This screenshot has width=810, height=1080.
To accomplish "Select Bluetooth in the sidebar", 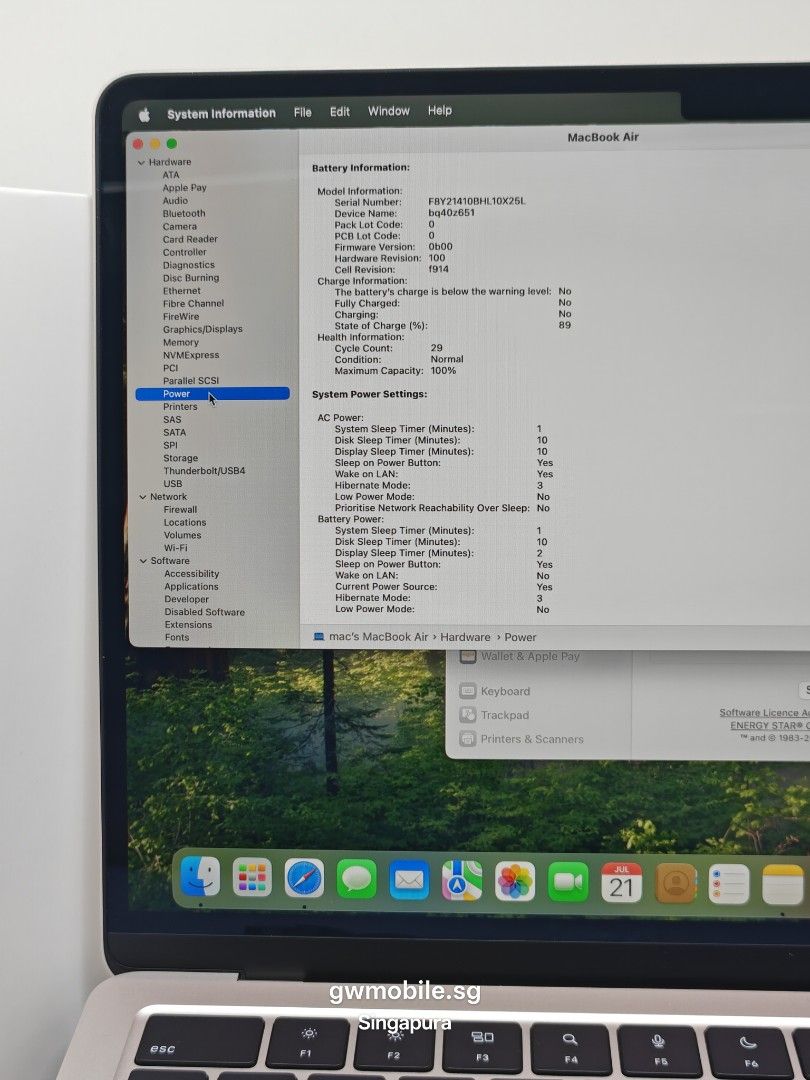I will (184, 214).
